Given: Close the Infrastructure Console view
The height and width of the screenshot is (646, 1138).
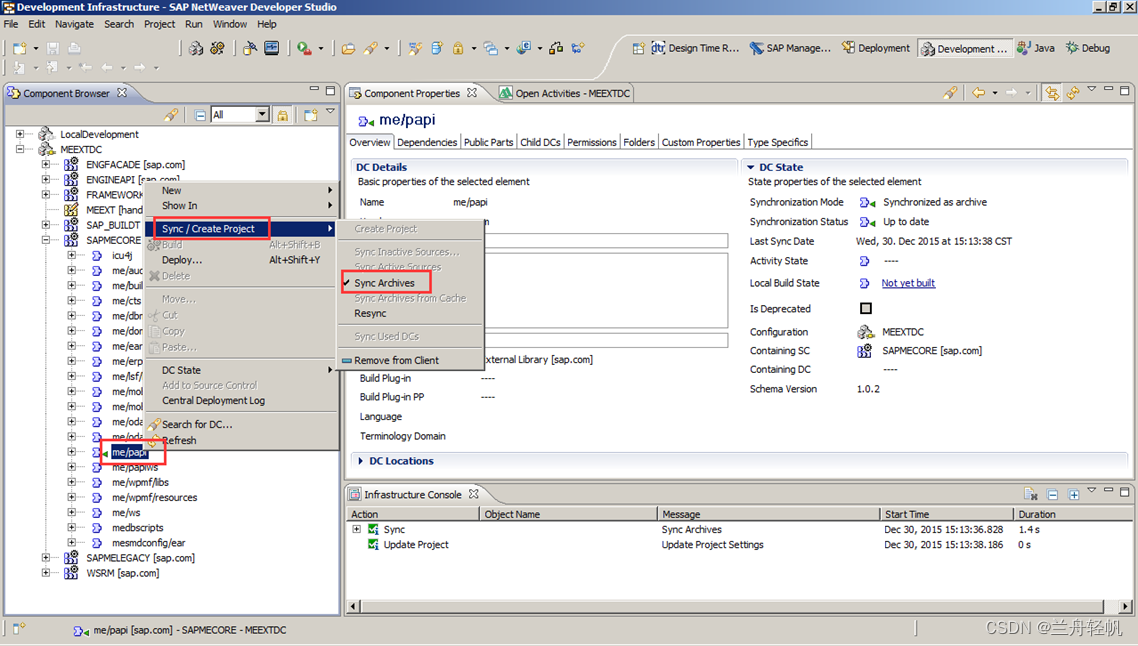Looking at the screenshot, I should tap(473, 494).
